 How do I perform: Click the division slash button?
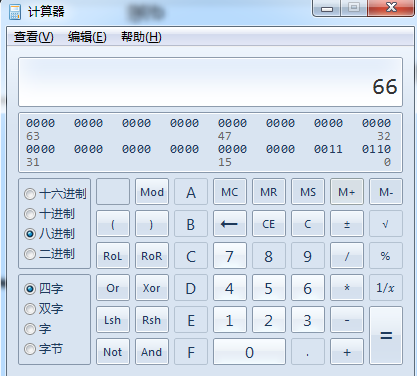[347, 256]
